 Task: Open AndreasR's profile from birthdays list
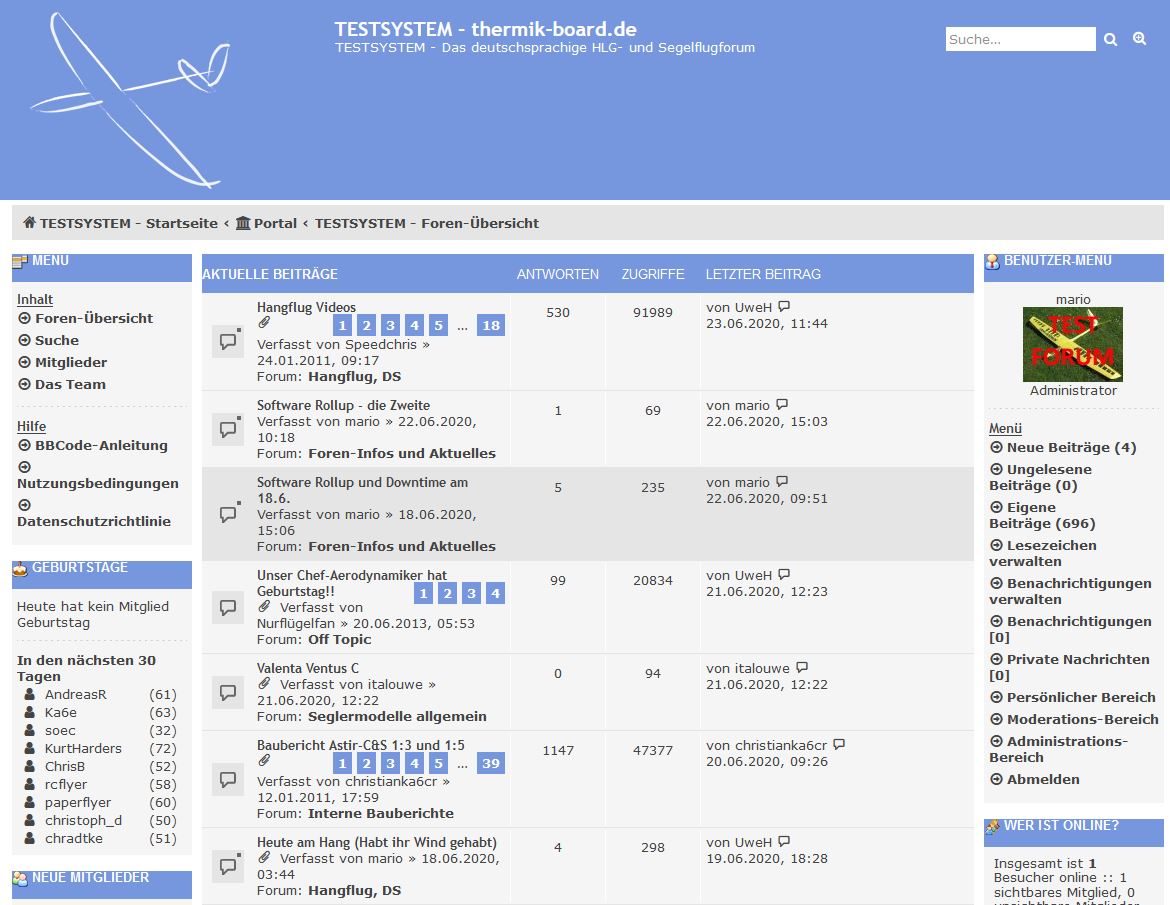[x=75, y=694]
